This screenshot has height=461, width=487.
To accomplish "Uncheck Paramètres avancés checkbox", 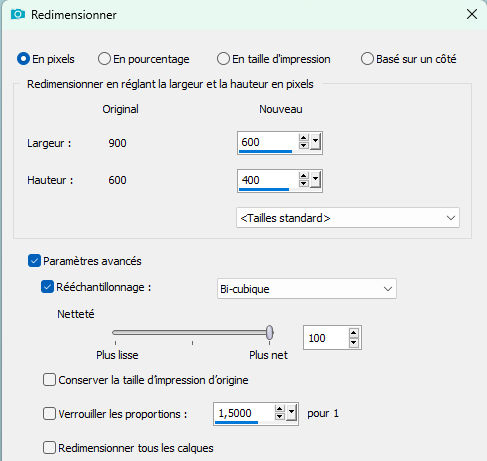I will 34,261.
